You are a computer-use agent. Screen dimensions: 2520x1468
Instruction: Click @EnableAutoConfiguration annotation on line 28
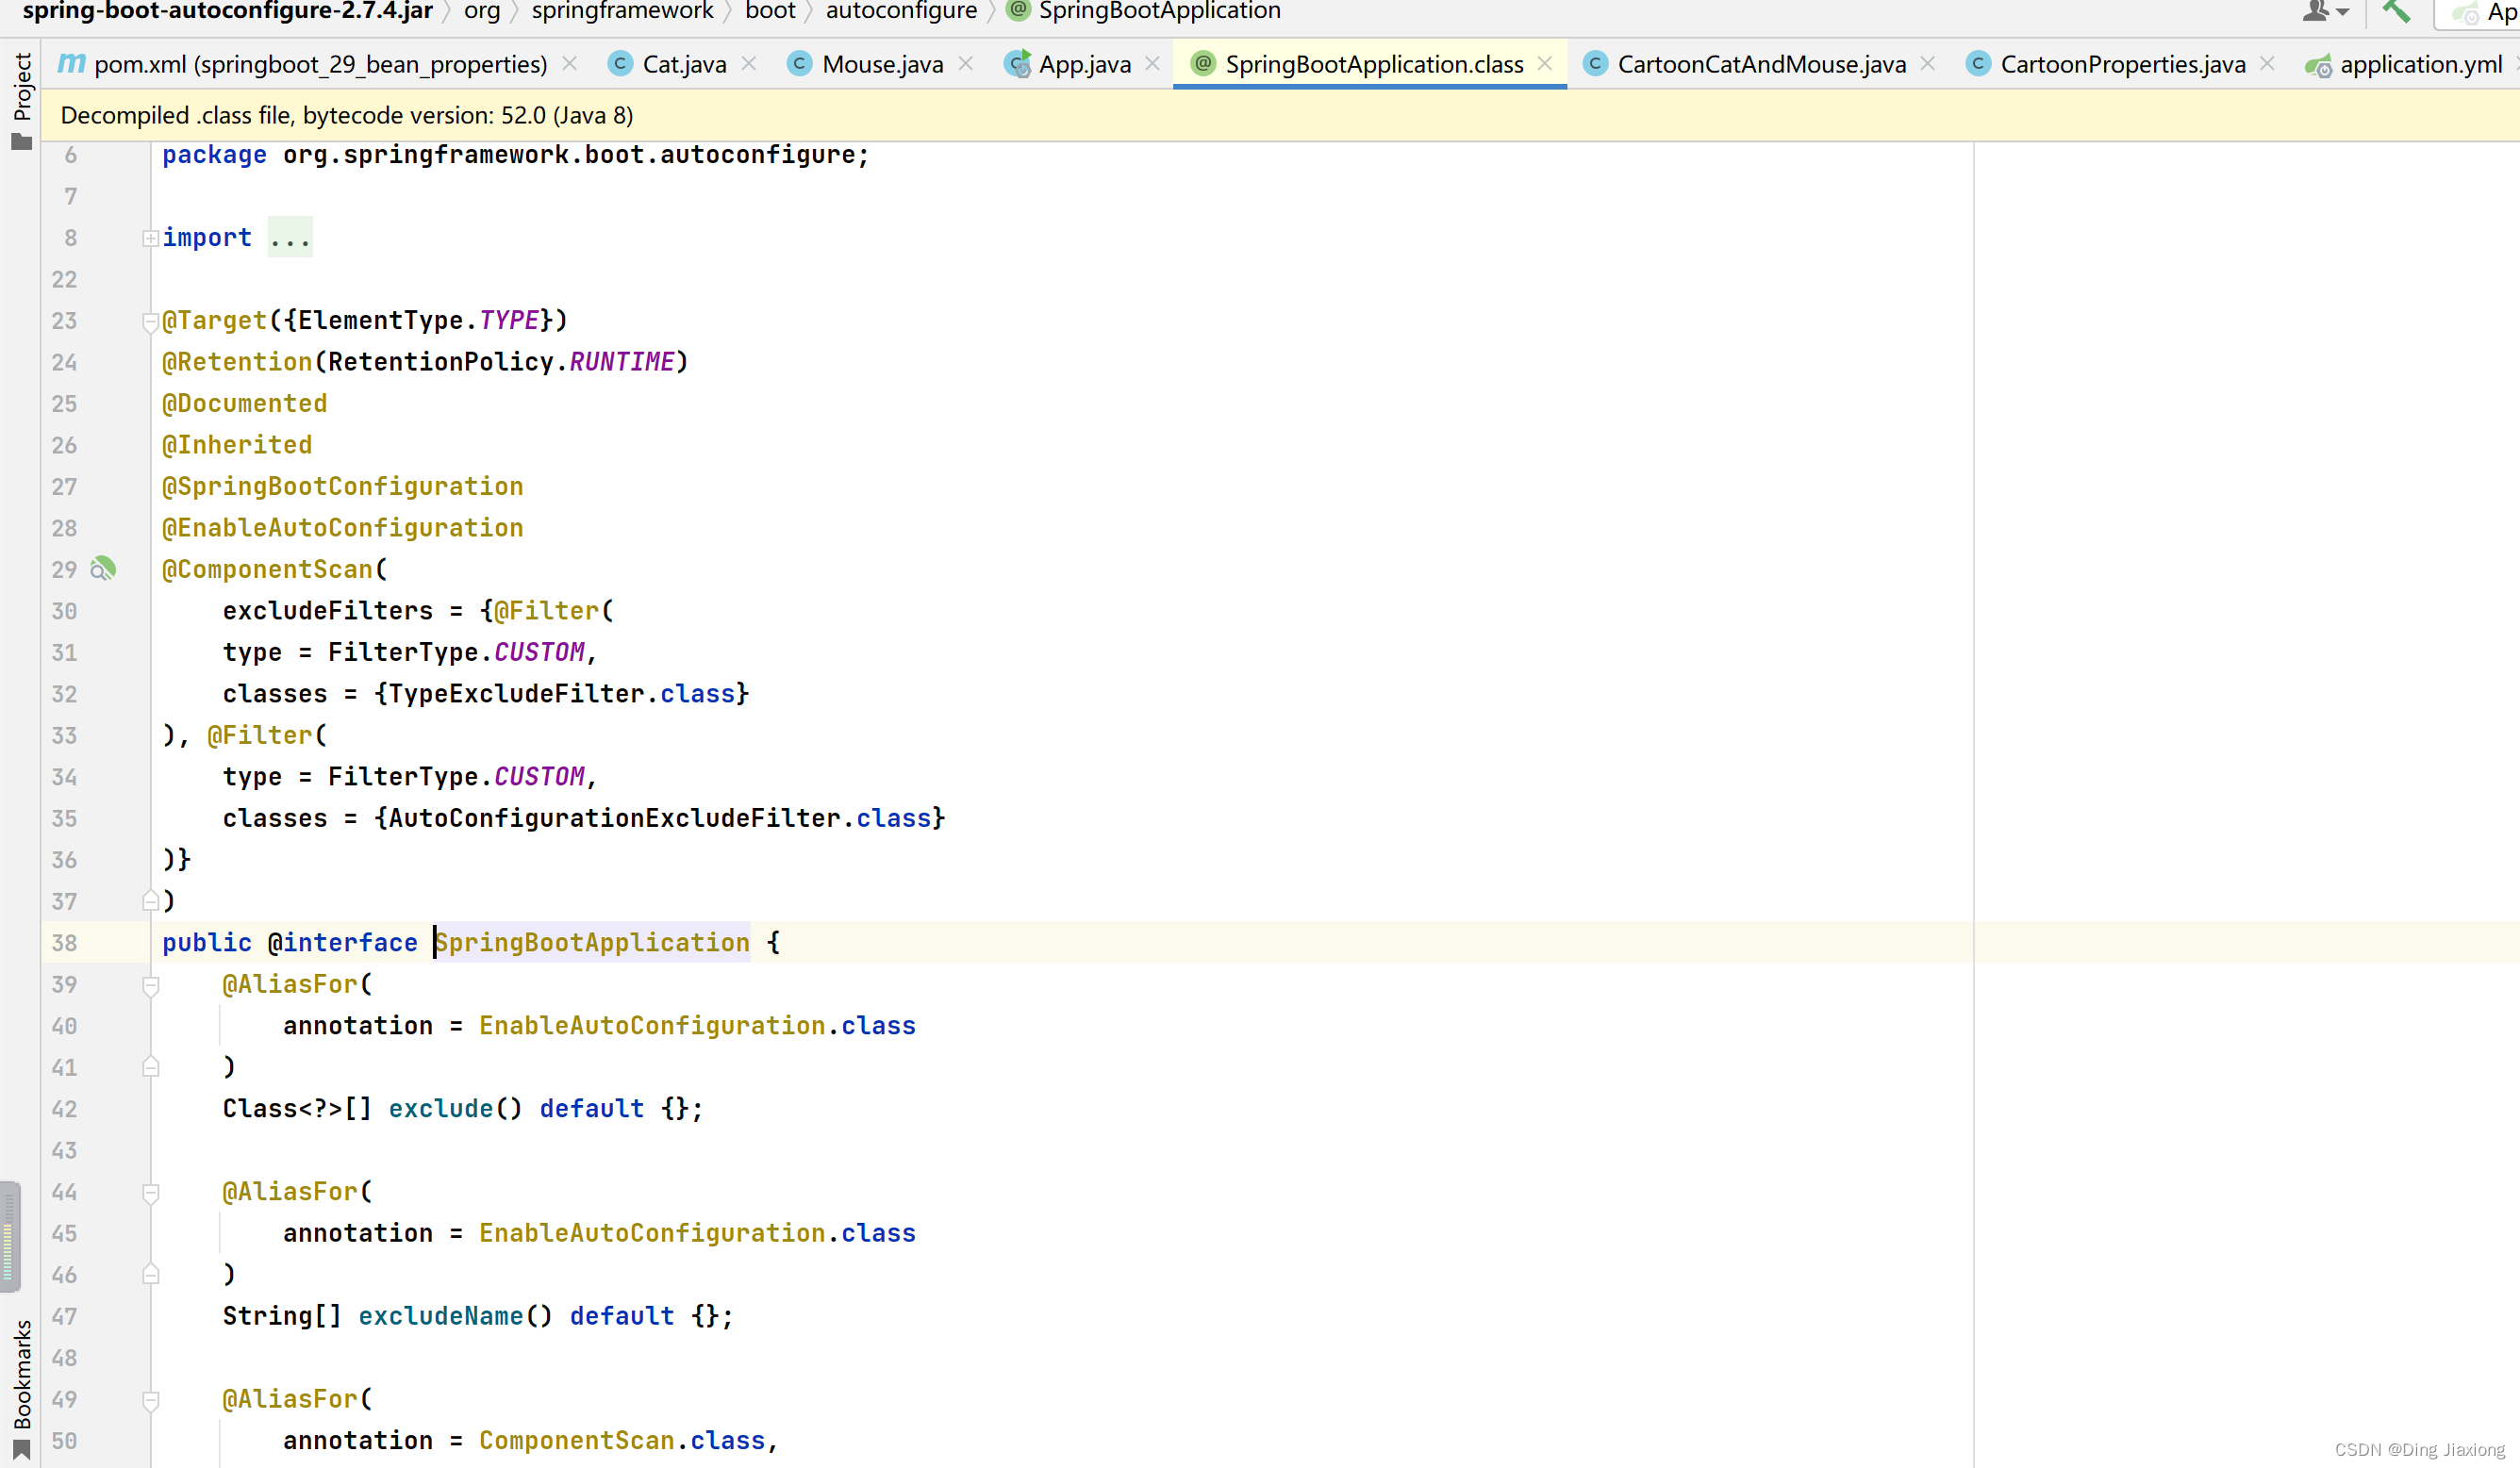(x=342, y=528)
